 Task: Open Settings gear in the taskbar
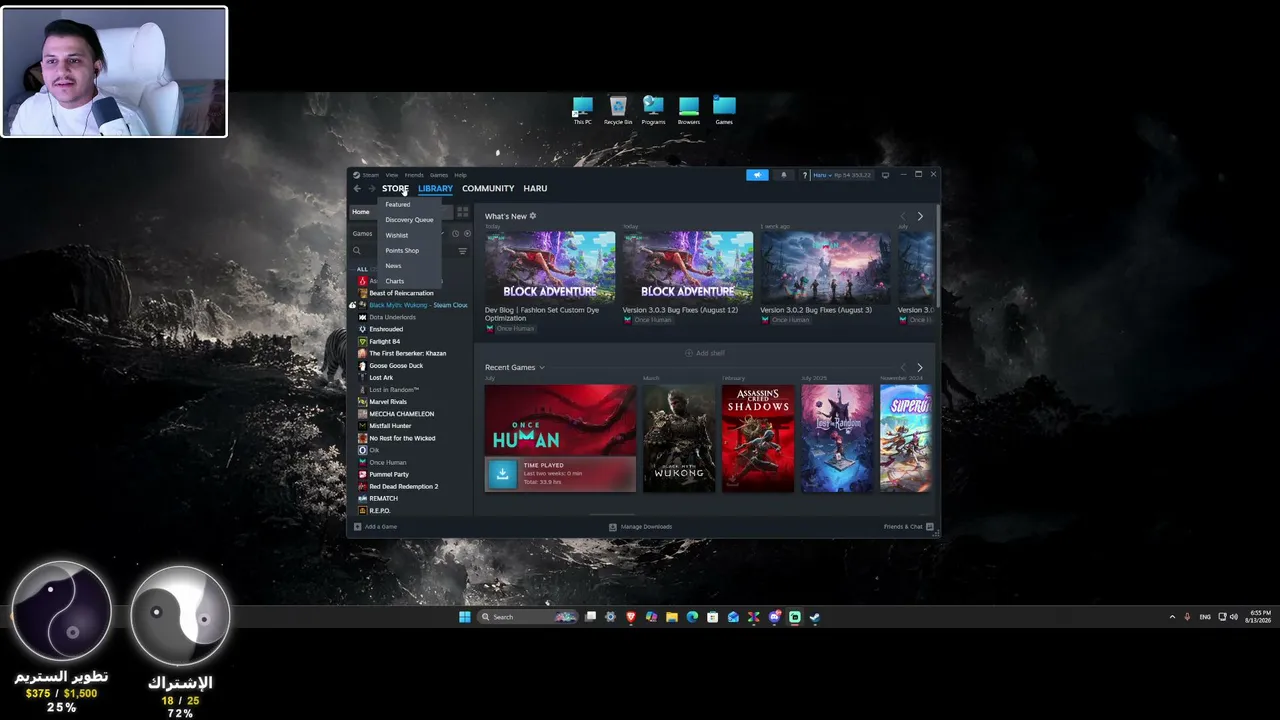pos(610,617)
